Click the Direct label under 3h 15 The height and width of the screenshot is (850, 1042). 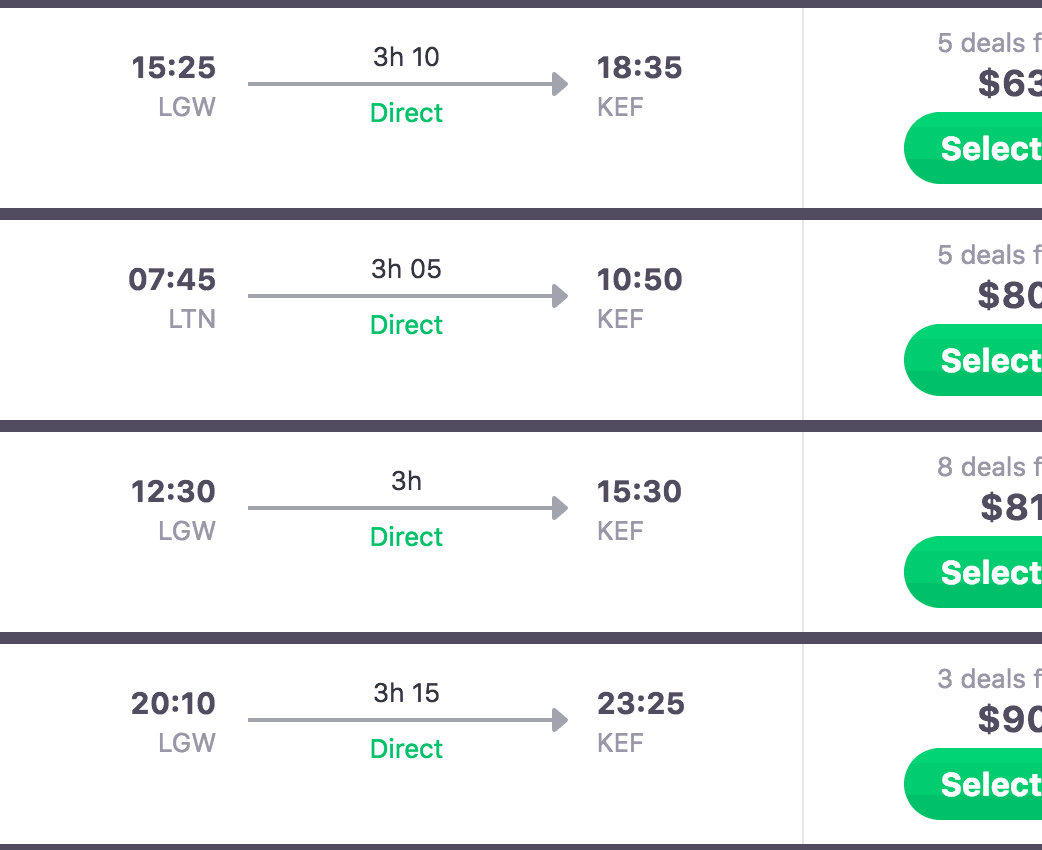(406, 749)
